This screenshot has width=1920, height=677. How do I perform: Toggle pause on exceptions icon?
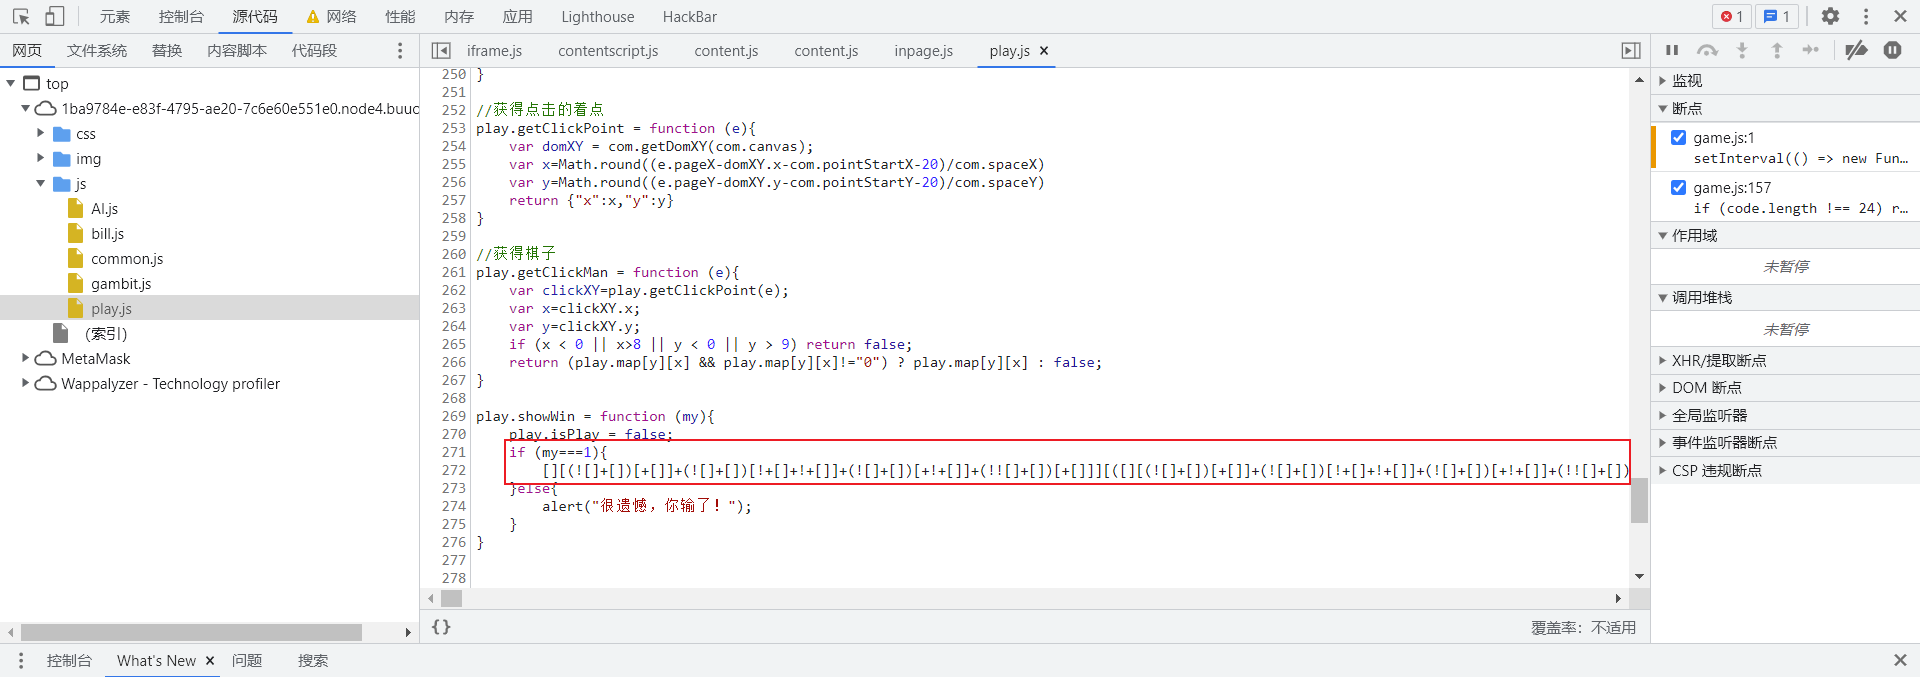pos(1892,50)
